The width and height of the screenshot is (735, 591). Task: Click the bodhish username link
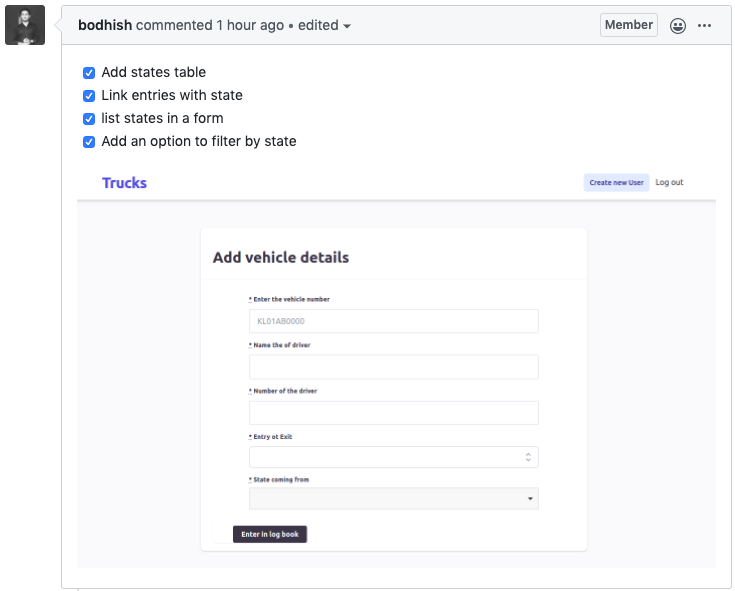pyautogui.click(x=105, y=26)
